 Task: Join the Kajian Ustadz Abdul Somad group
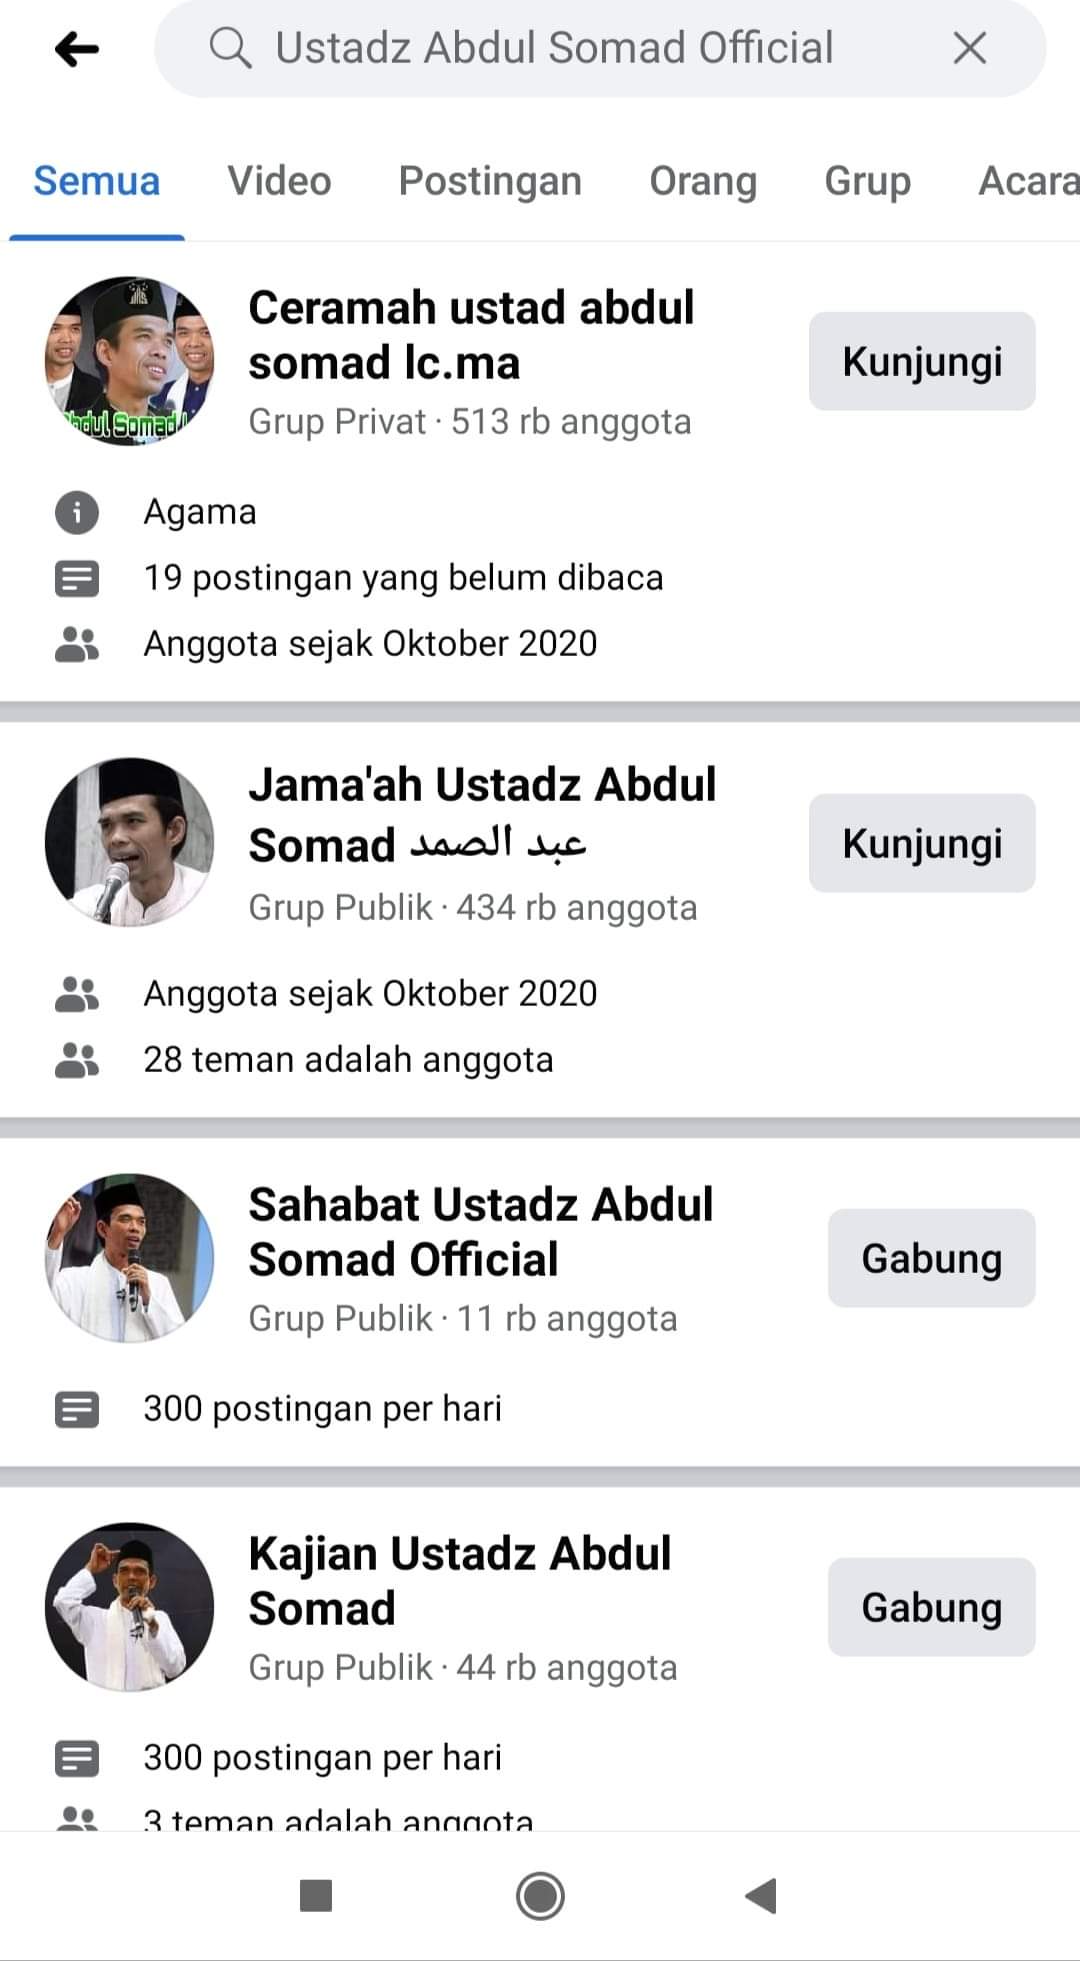coord(931,1607)
